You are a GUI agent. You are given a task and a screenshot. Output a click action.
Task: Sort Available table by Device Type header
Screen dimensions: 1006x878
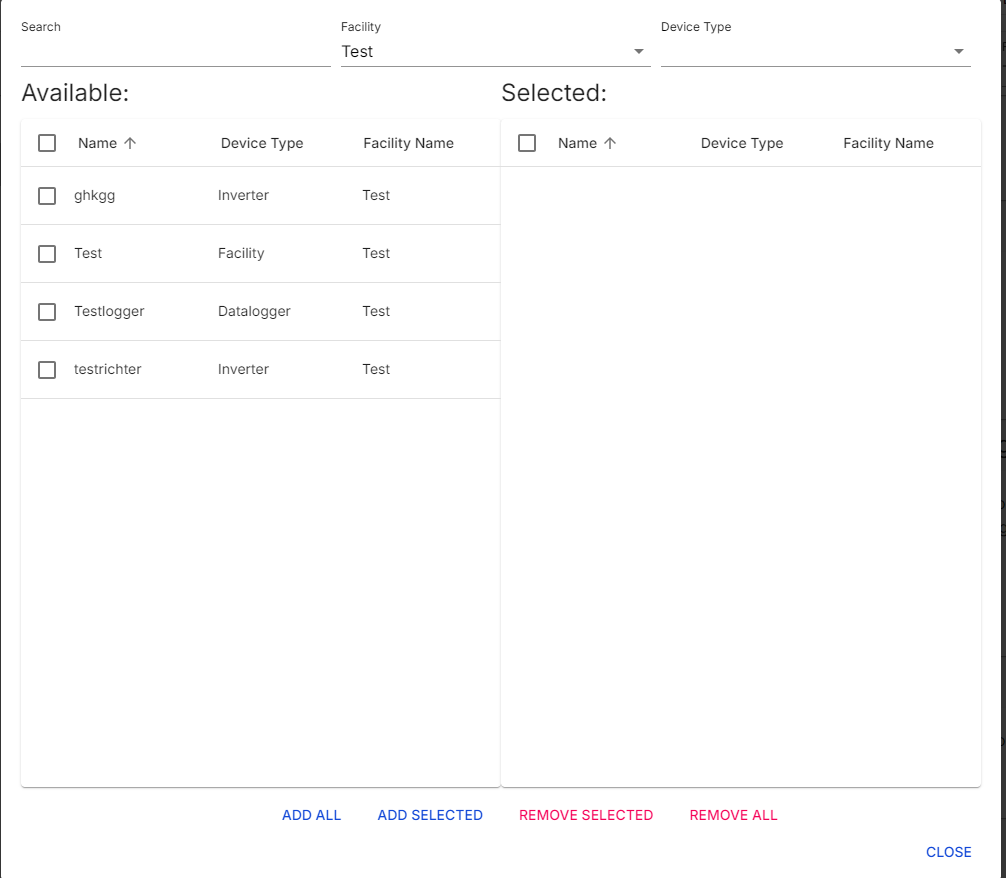pyautogui.click(x=262, y=143)
